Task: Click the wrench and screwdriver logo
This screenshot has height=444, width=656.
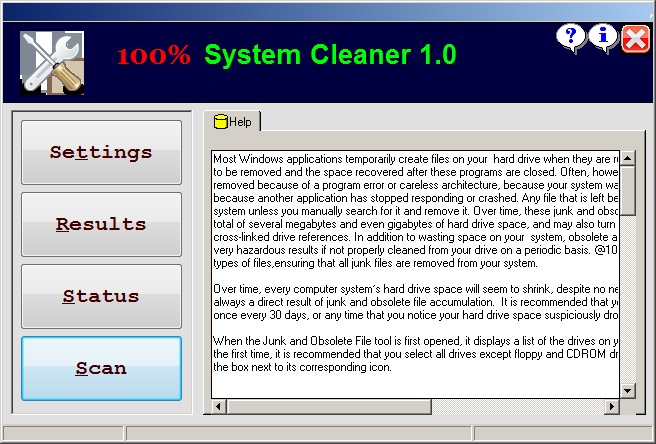Action: click(52, 63)
